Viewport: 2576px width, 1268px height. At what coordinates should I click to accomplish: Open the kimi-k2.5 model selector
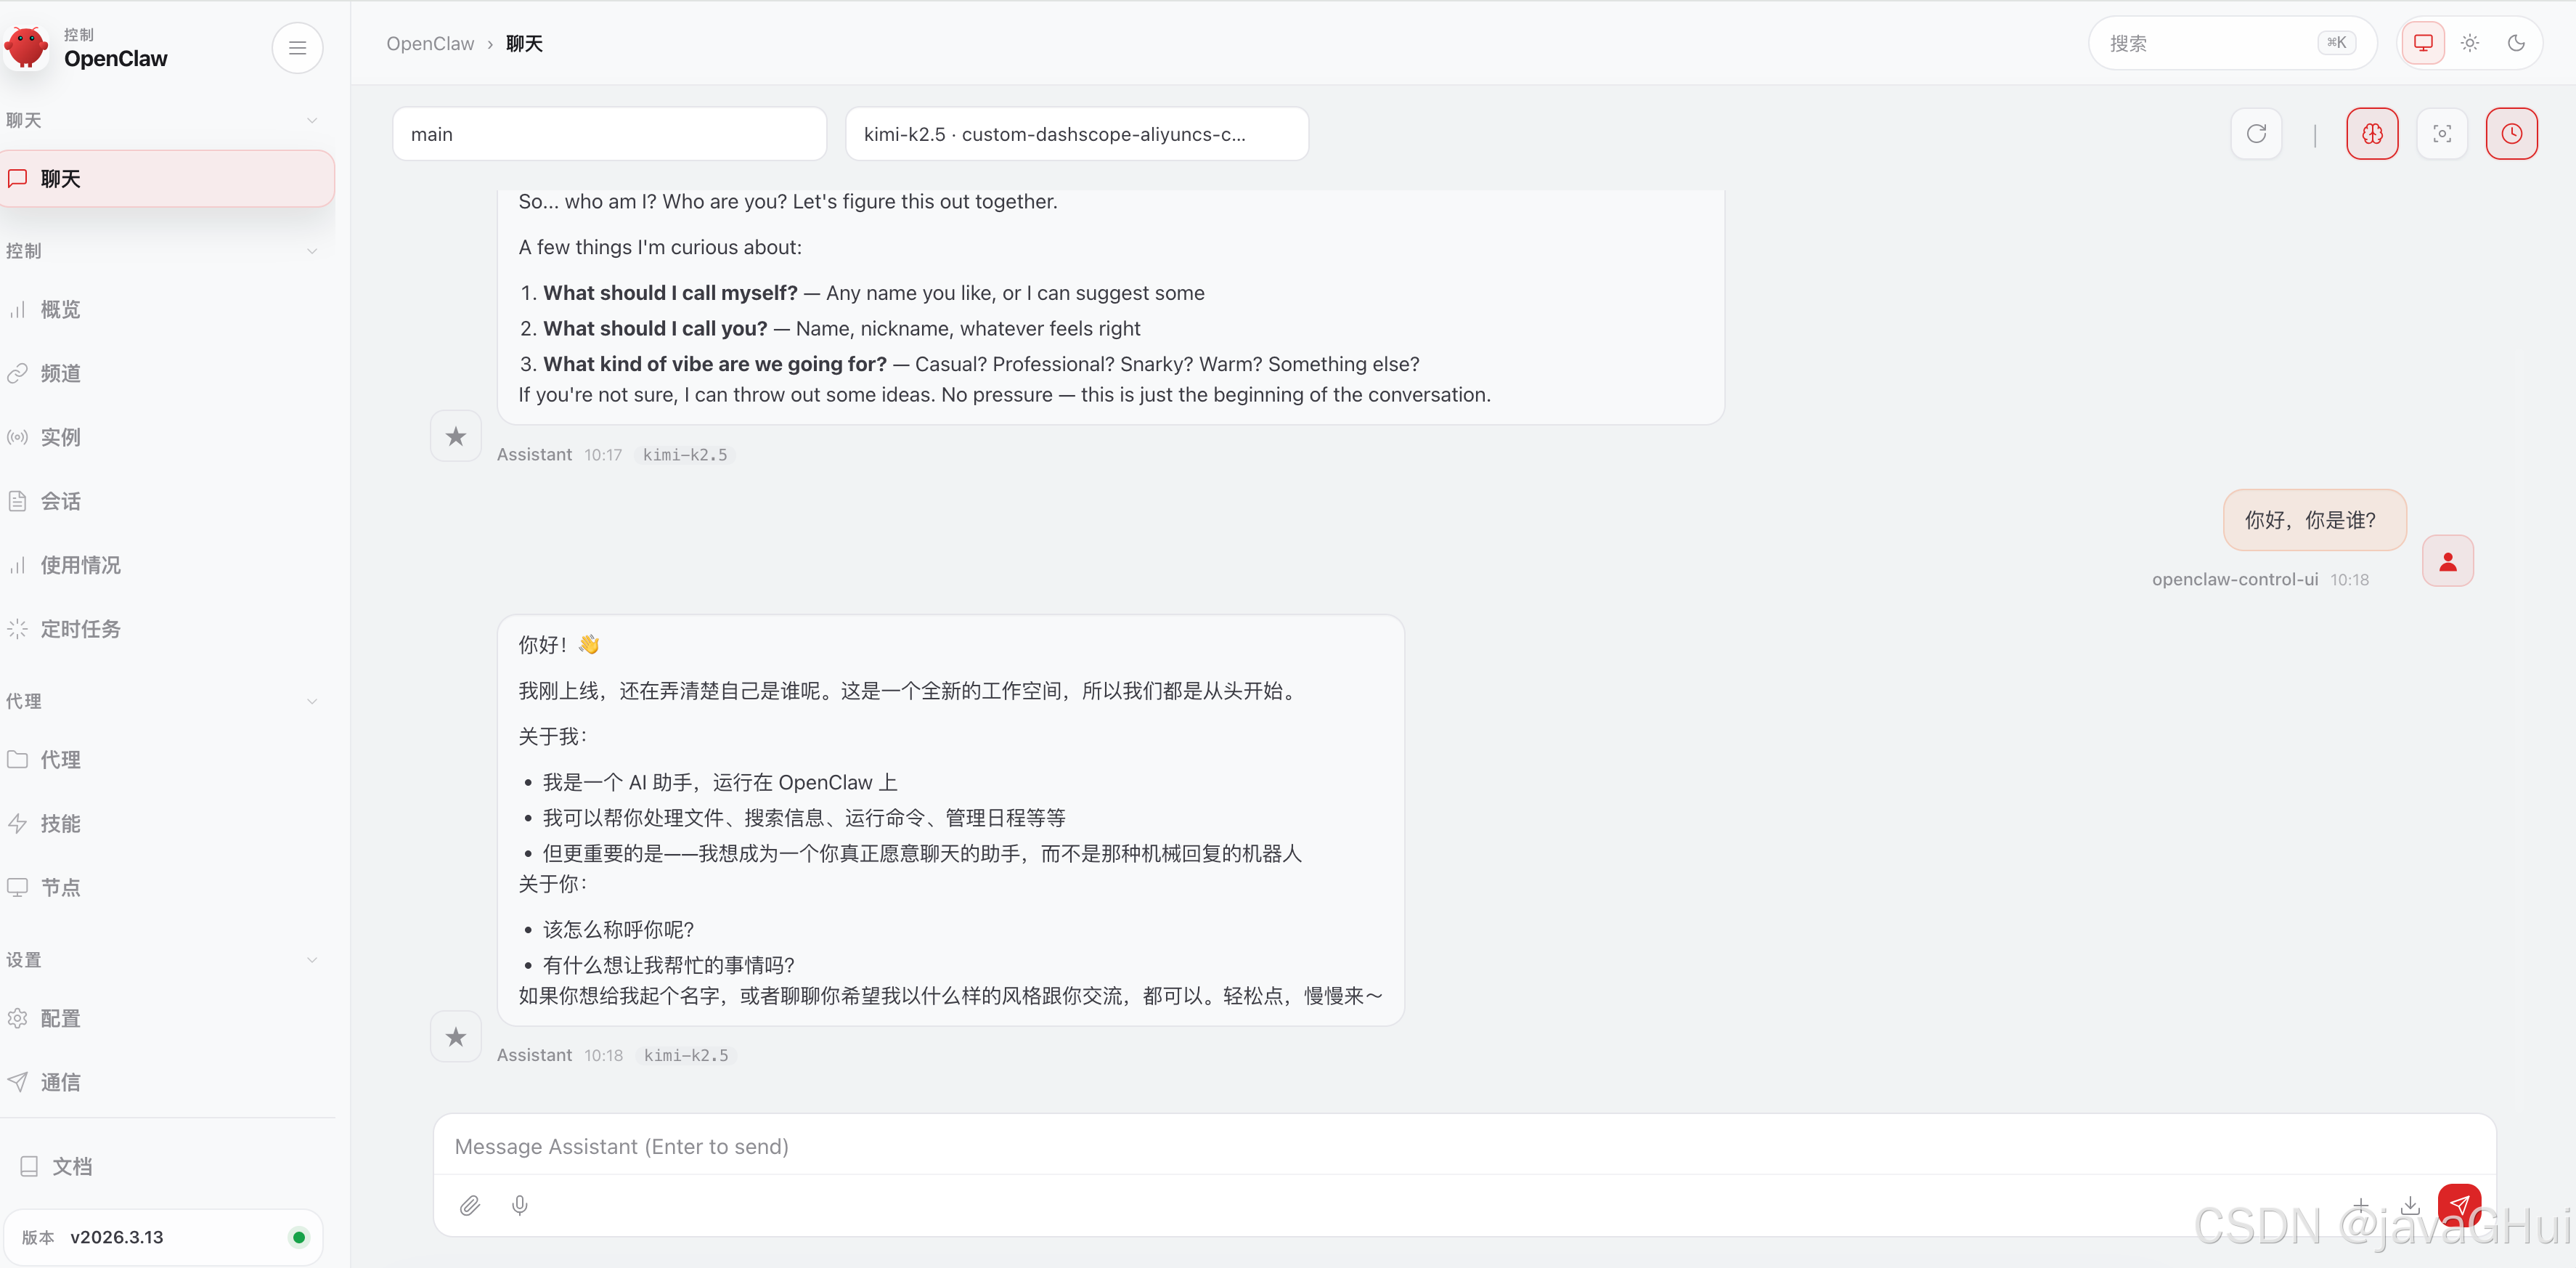point(1076,134)
